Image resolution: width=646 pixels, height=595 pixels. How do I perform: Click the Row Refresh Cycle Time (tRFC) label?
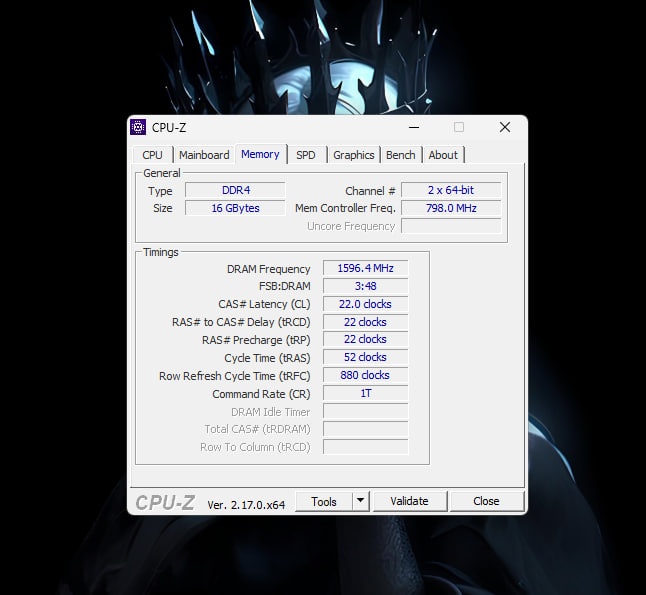(x=234, y=376)
